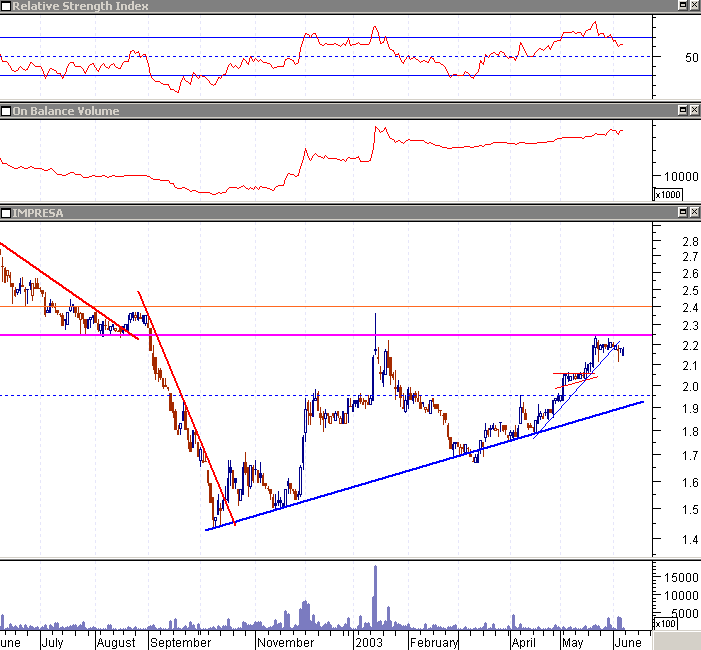Screen dimensions: 701x650
Task: Click the February label on date axis
Action: (434, 643)
